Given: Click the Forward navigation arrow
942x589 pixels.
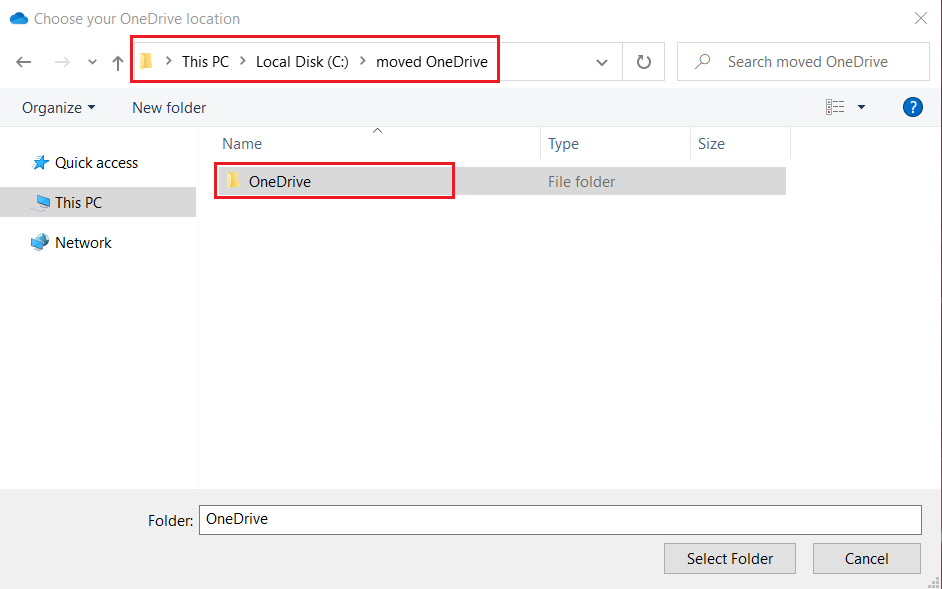Looking at the screenshot, I should tap(62, 62).
